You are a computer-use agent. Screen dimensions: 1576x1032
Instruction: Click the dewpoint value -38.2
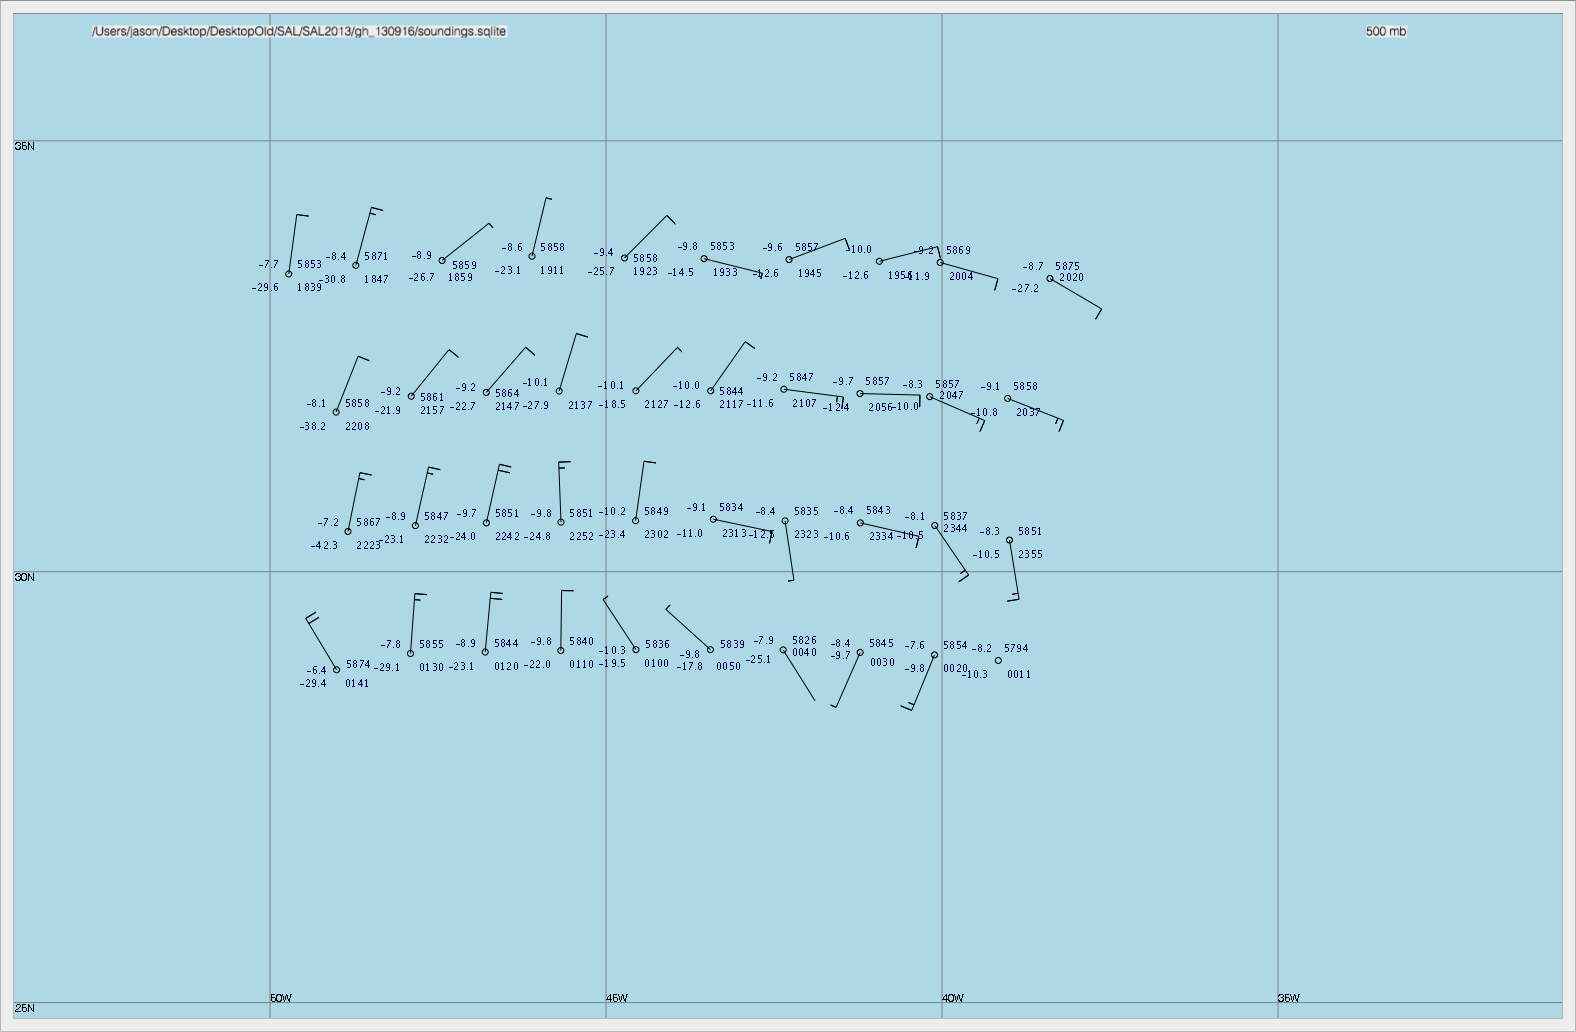[313, 427]
